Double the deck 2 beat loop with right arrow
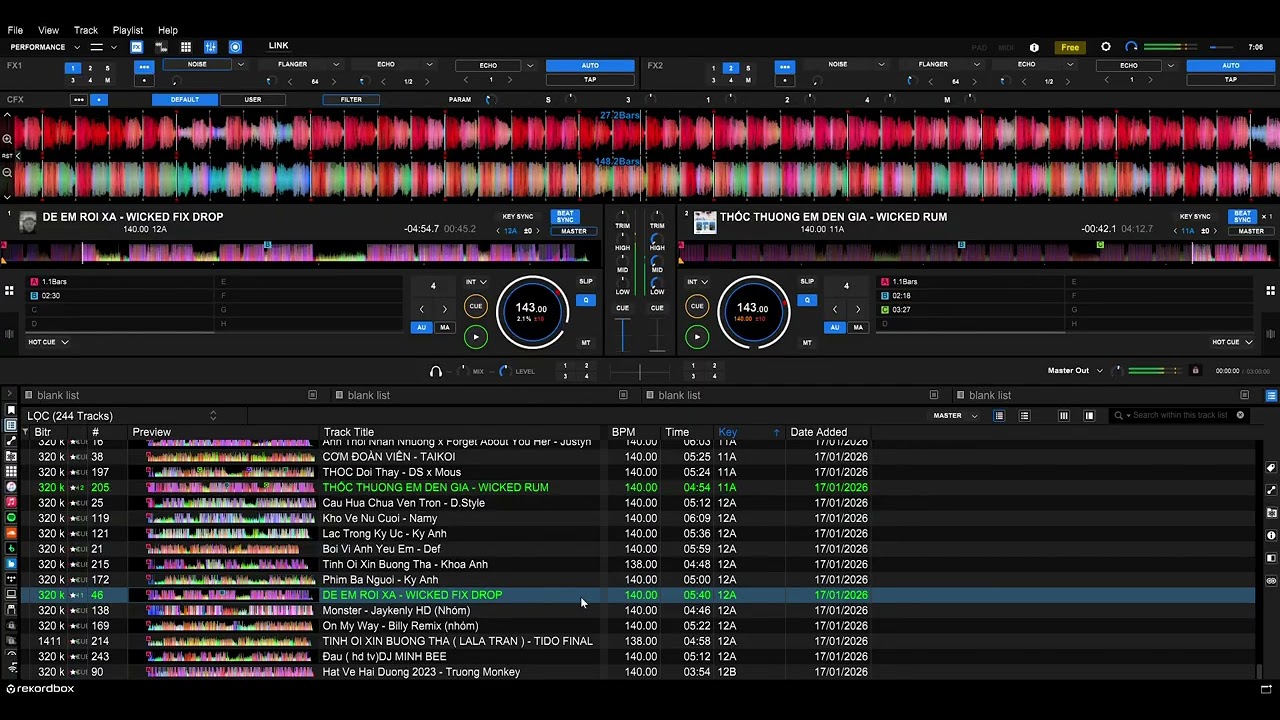This screenshot has height=720, width=1280. pyautogui.click(x=857, y=309)
